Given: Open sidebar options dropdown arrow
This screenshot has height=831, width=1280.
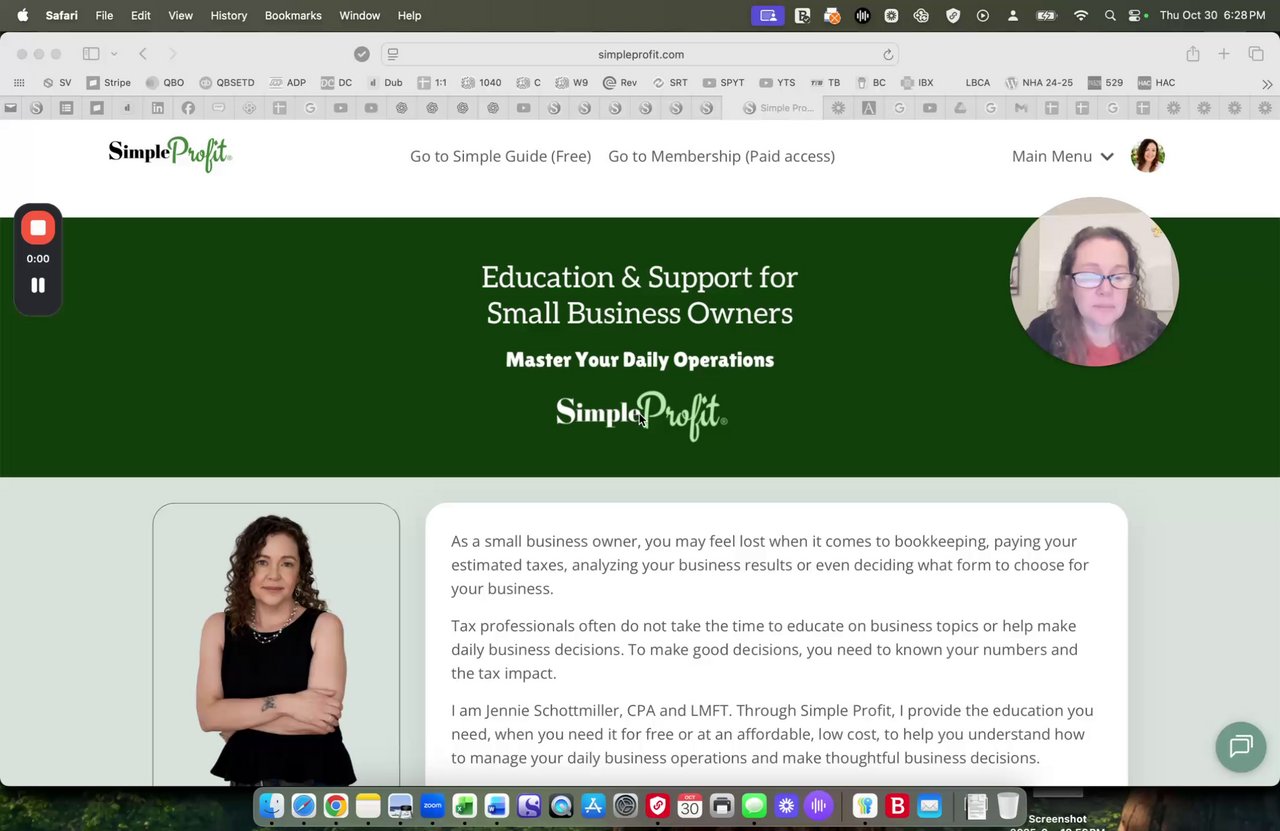Looking at the screenshot, I should [x=114, y=54].
